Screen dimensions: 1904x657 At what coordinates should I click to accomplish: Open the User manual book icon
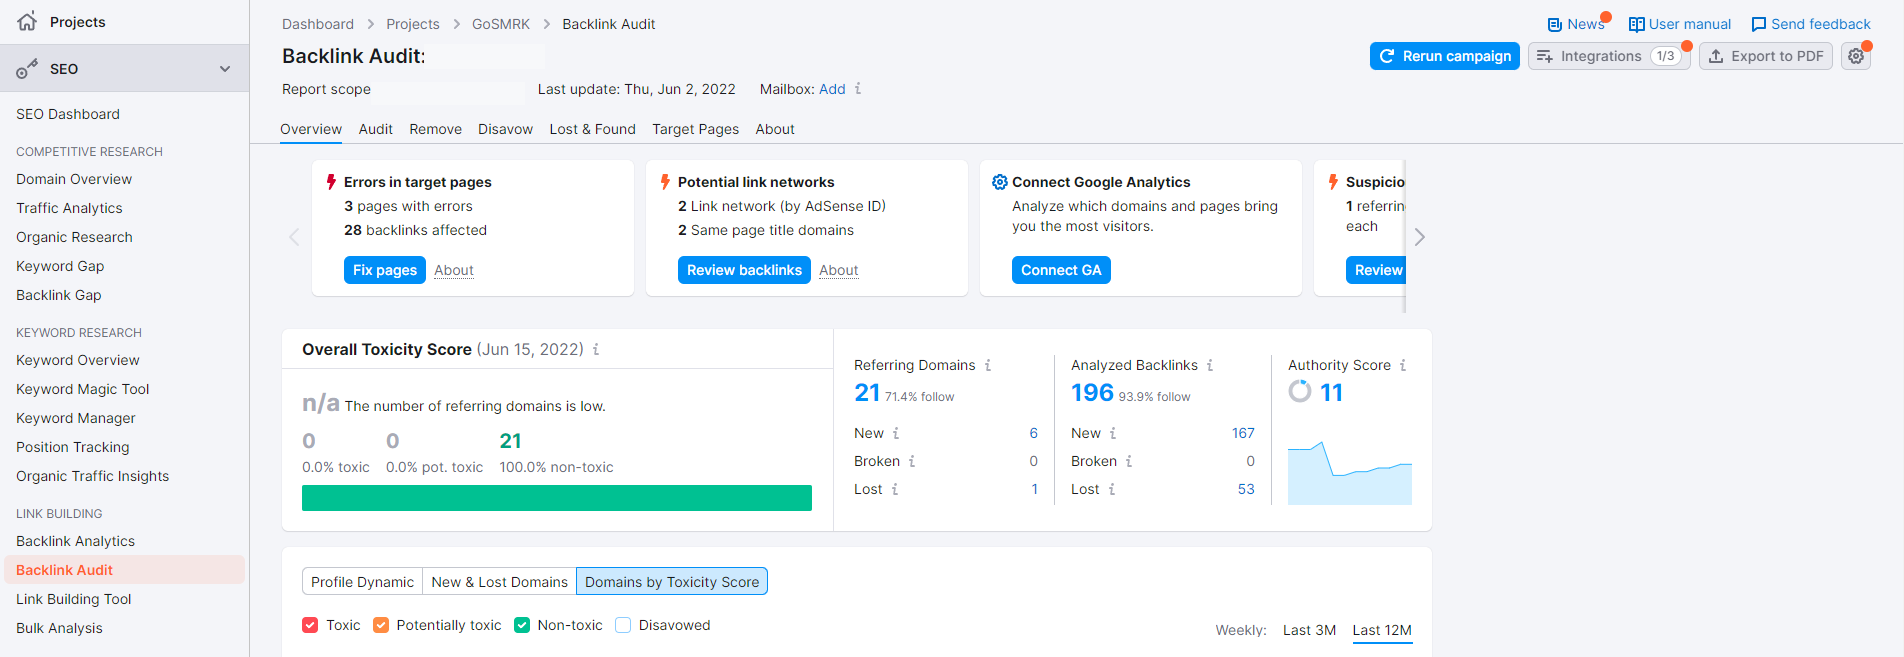click(x=1636, y=24)
